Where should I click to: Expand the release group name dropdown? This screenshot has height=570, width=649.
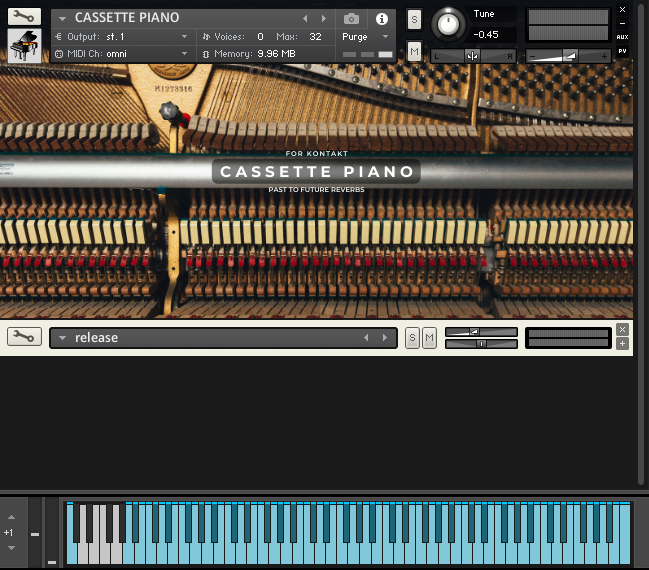click(x=62, y=338)
